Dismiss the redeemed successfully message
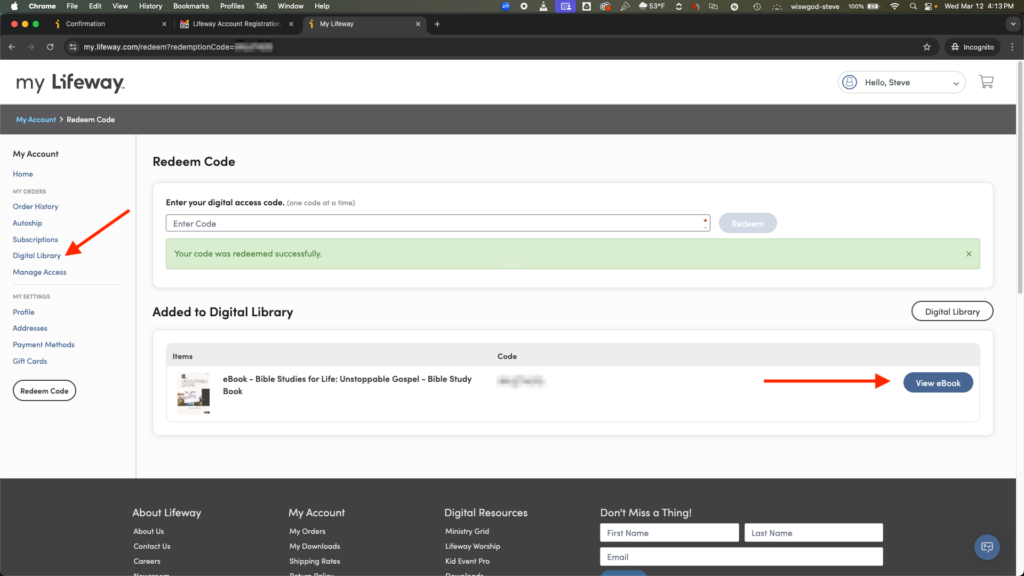This screenshot has width=1024, height=576. coord(968,254)
